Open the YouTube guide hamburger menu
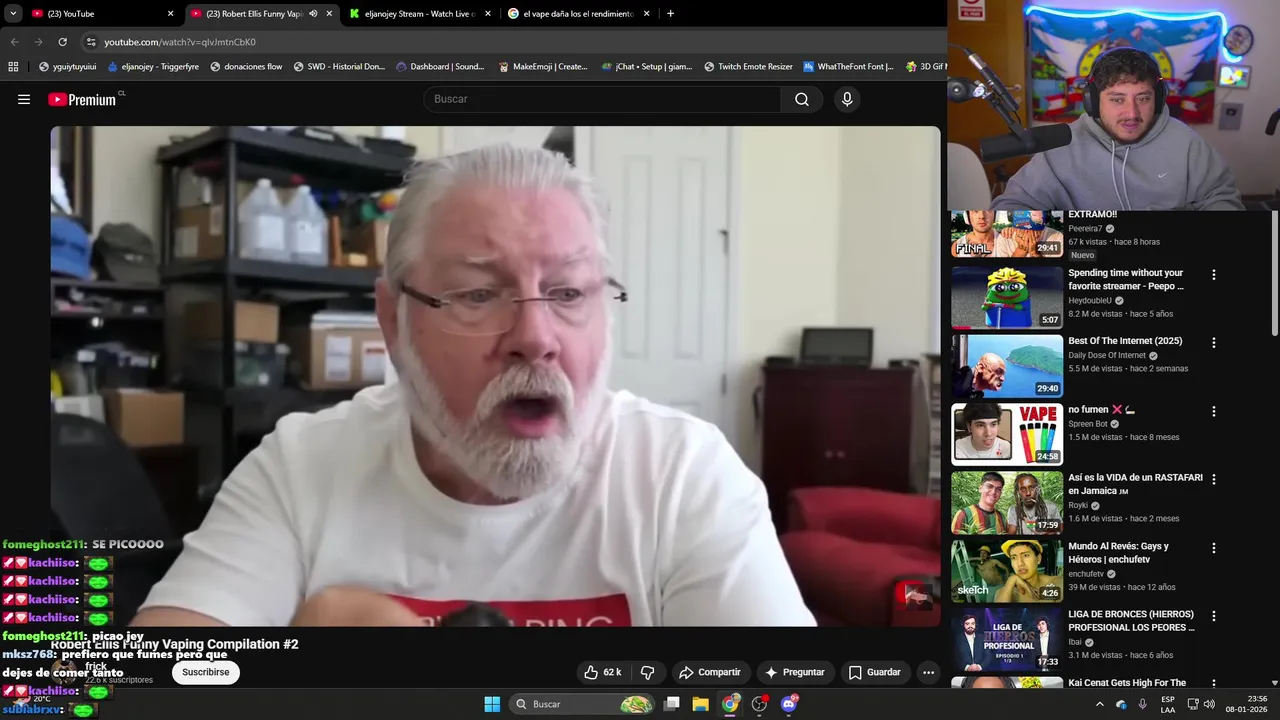 (x=24, y=99)
